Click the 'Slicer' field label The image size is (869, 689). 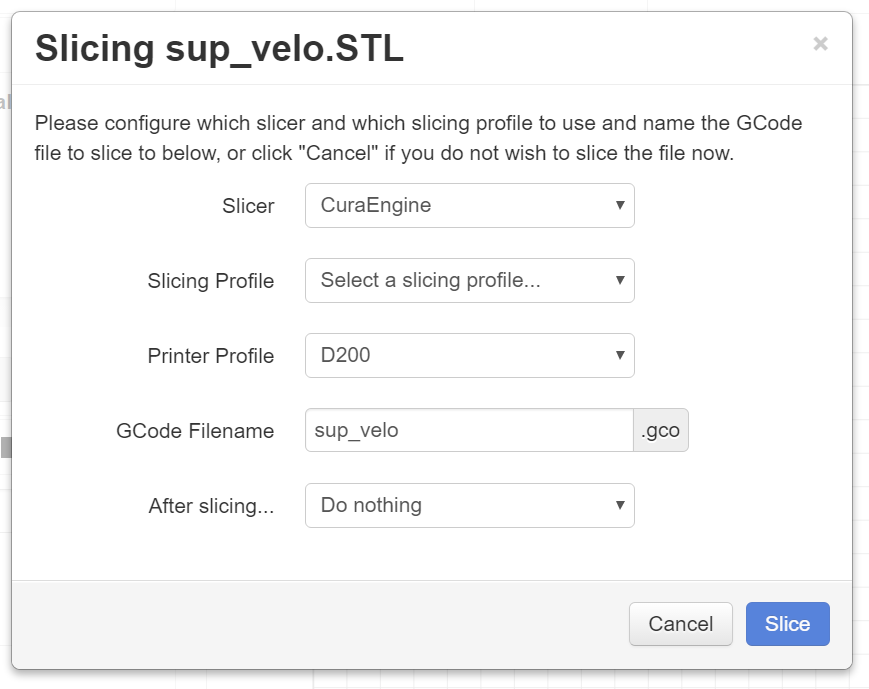(x=248, y=206)
